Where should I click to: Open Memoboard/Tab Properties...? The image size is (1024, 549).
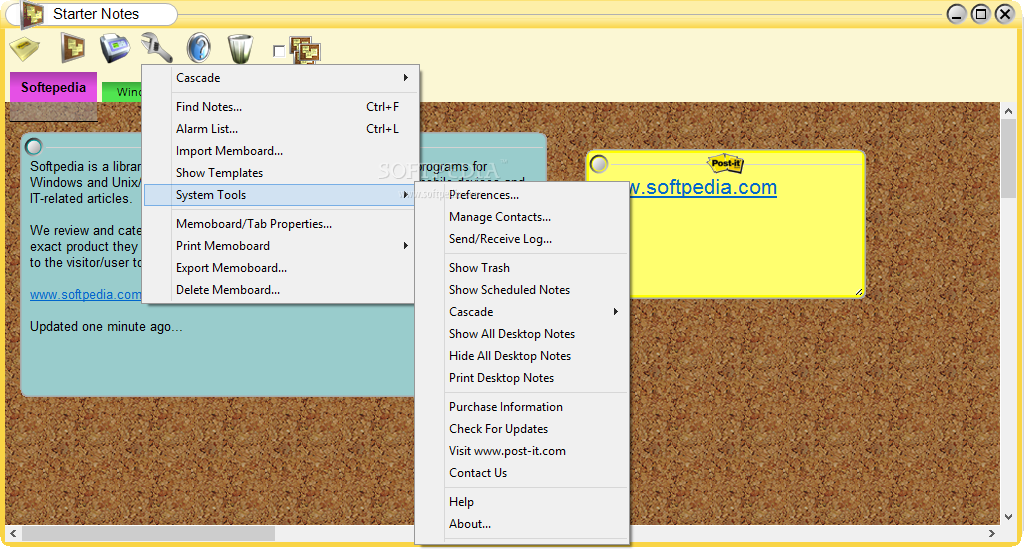(x=280, y=223)
